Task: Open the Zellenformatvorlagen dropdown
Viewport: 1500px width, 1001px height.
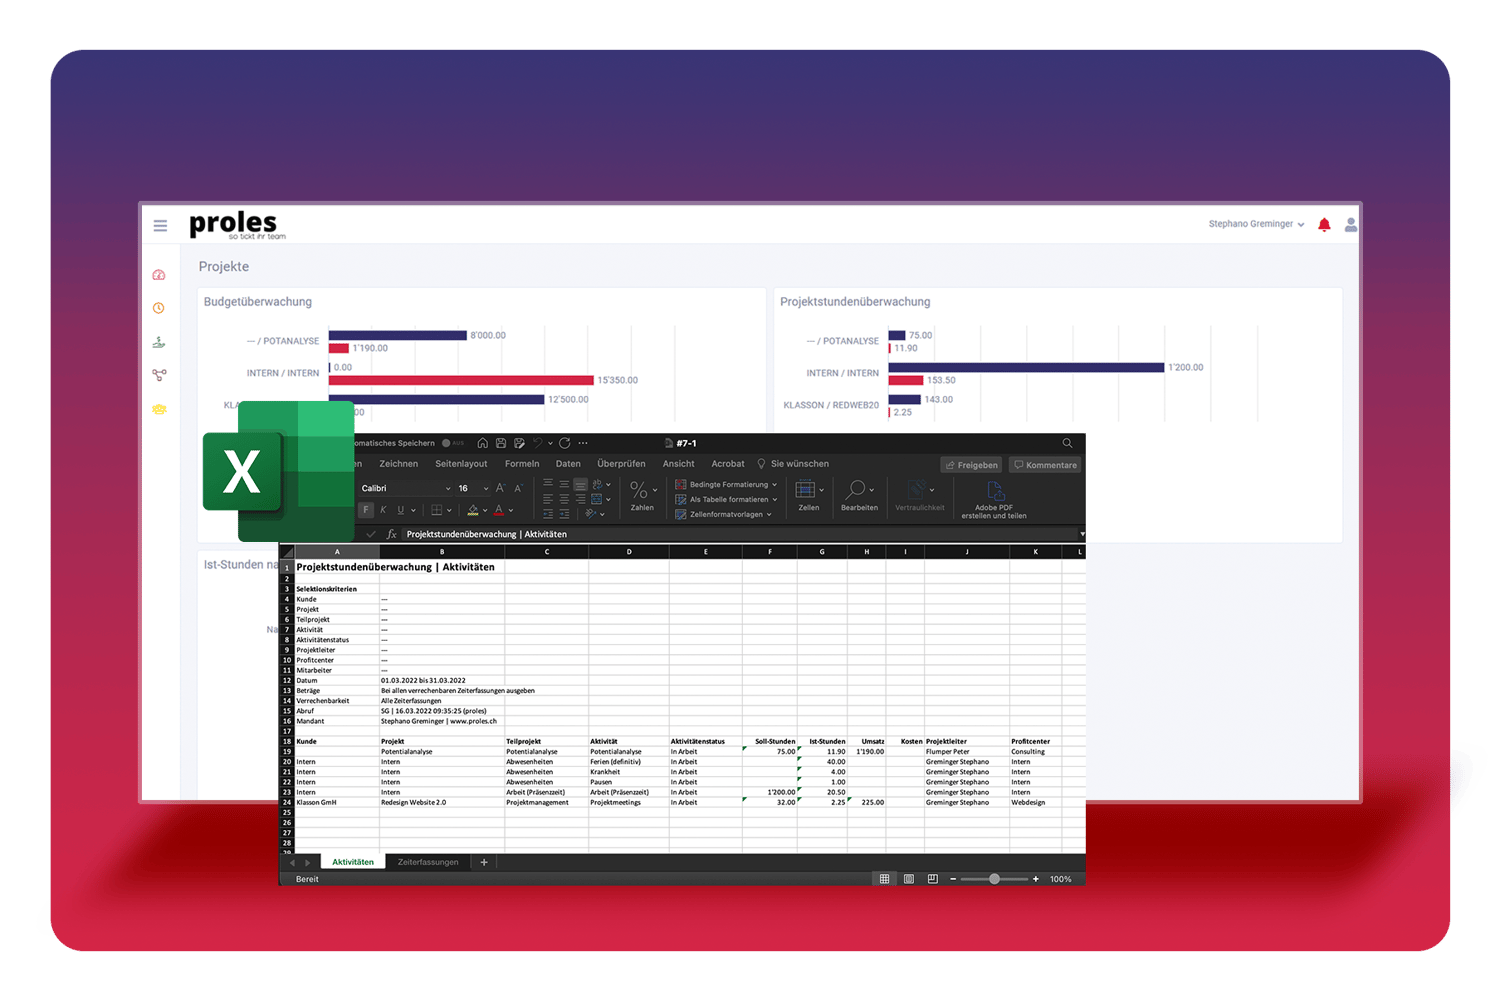Action: click(724, 514)
